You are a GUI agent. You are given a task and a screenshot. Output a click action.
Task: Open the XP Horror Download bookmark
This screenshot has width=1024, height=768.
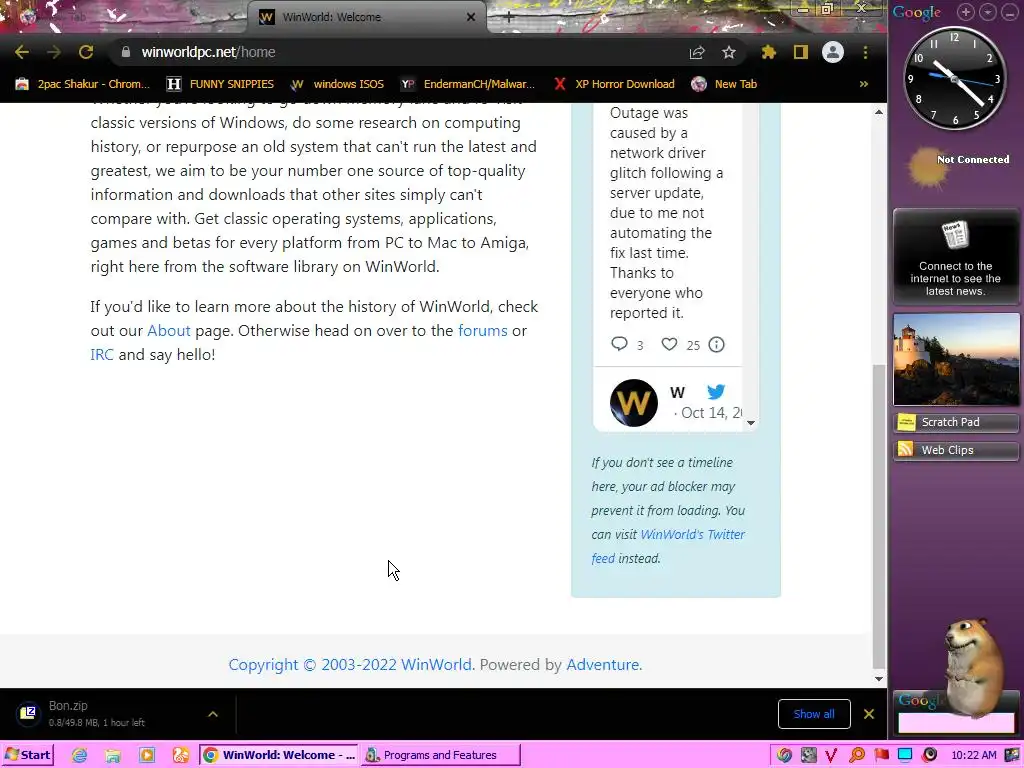click(614, 84)
